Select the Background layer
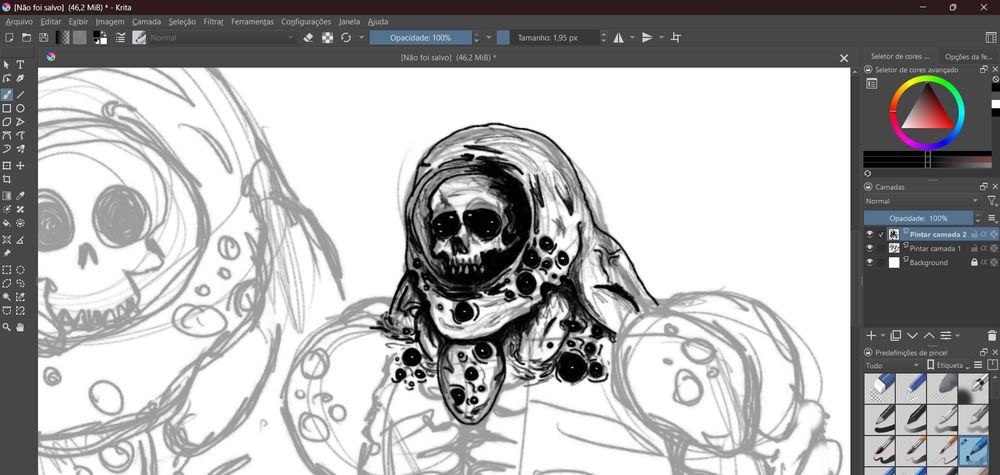 (928, 262)
